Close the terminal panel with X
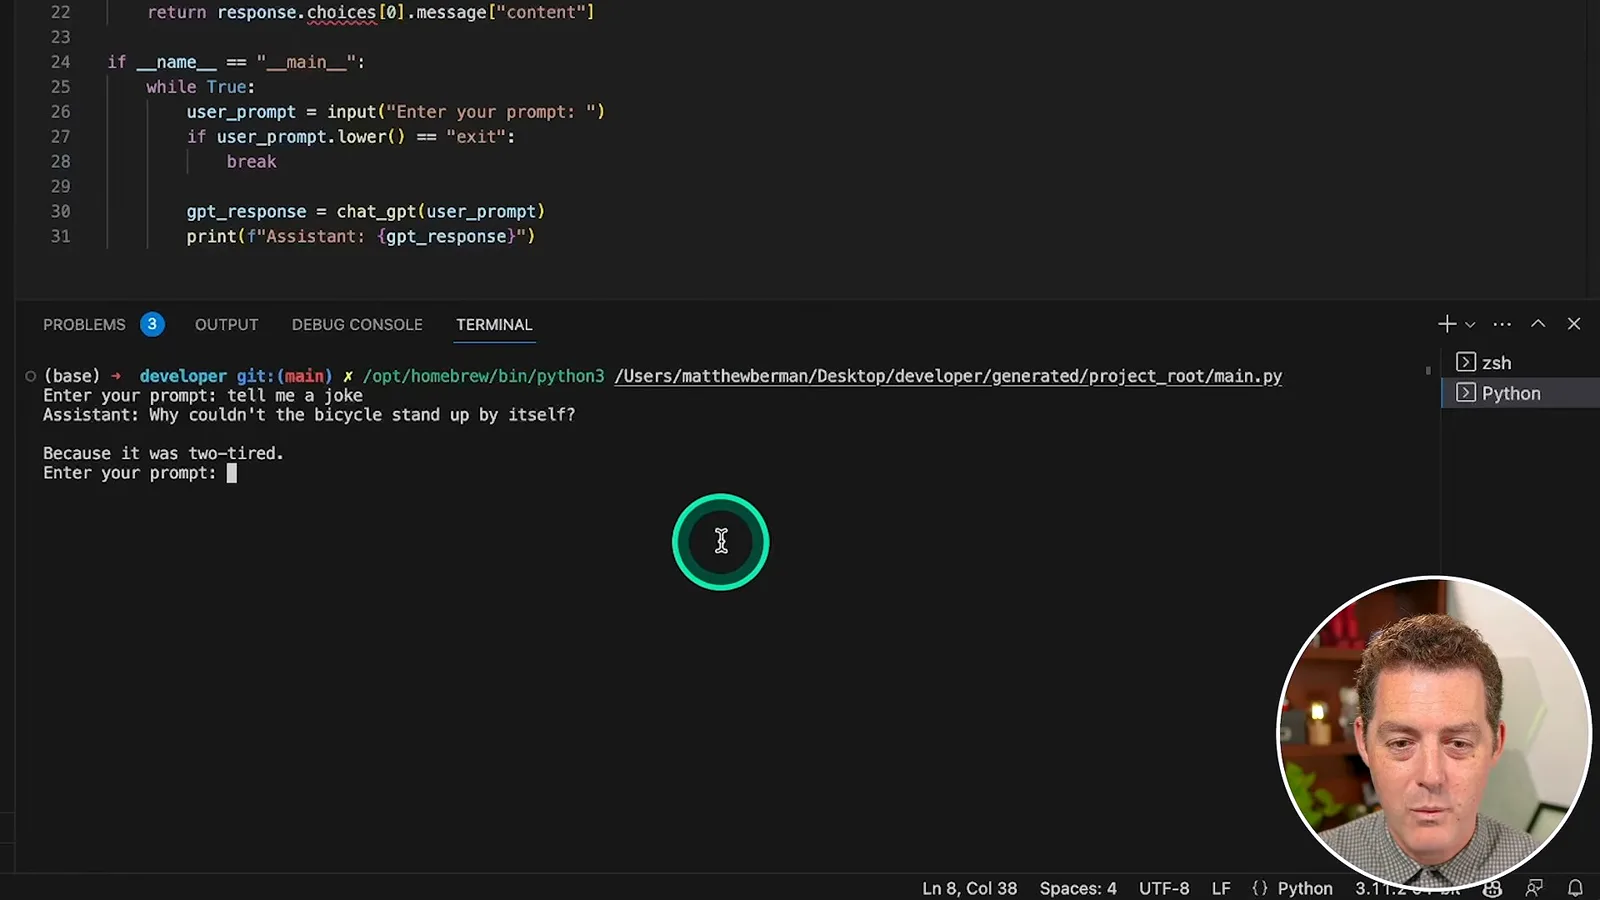1600x900 pixels. [1574, 324]
